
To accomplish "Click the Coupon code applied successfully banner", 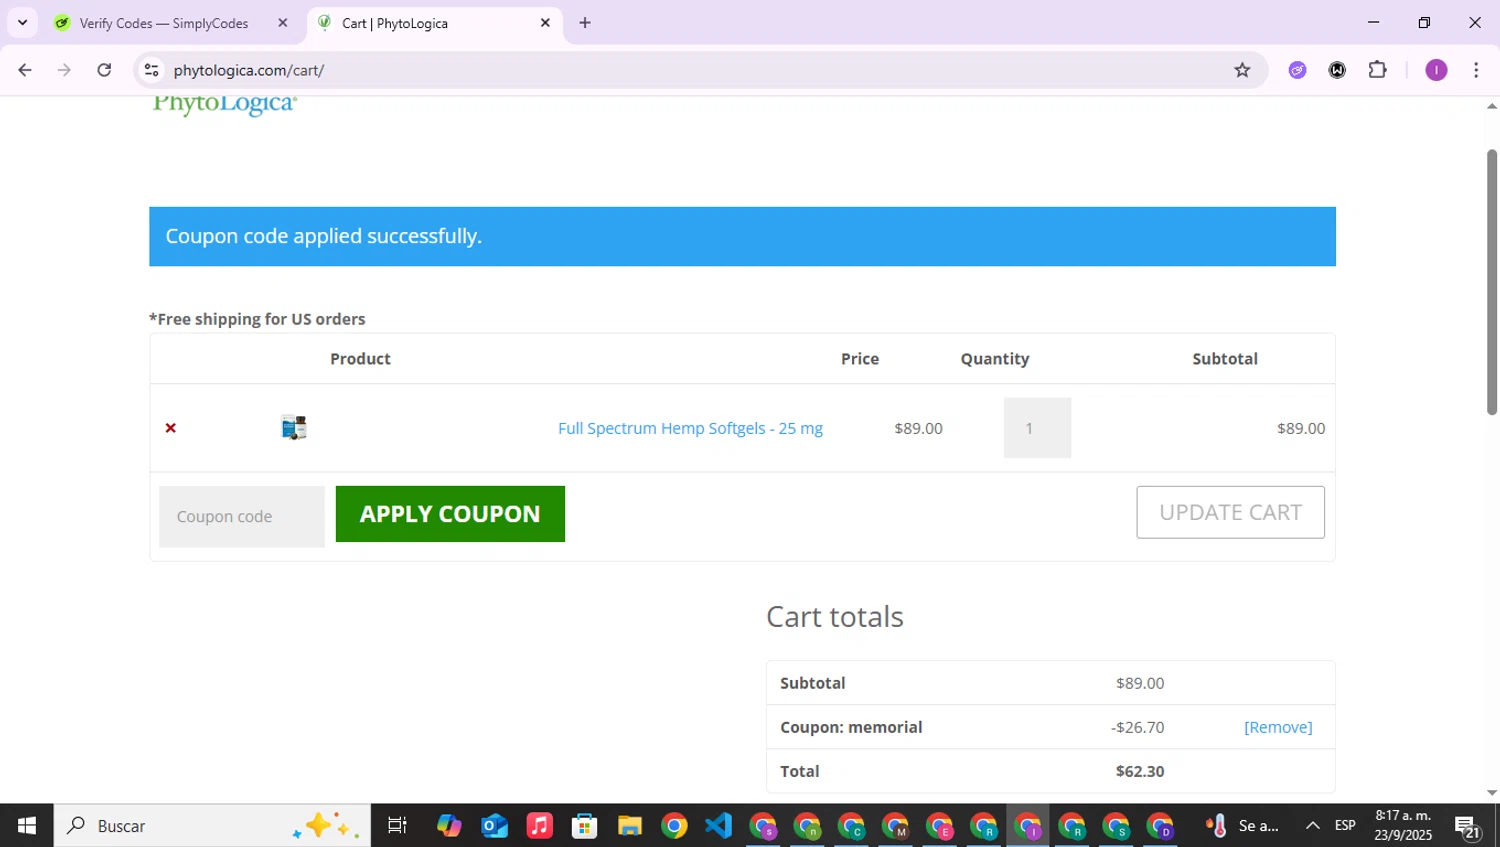I will point(742,237).
